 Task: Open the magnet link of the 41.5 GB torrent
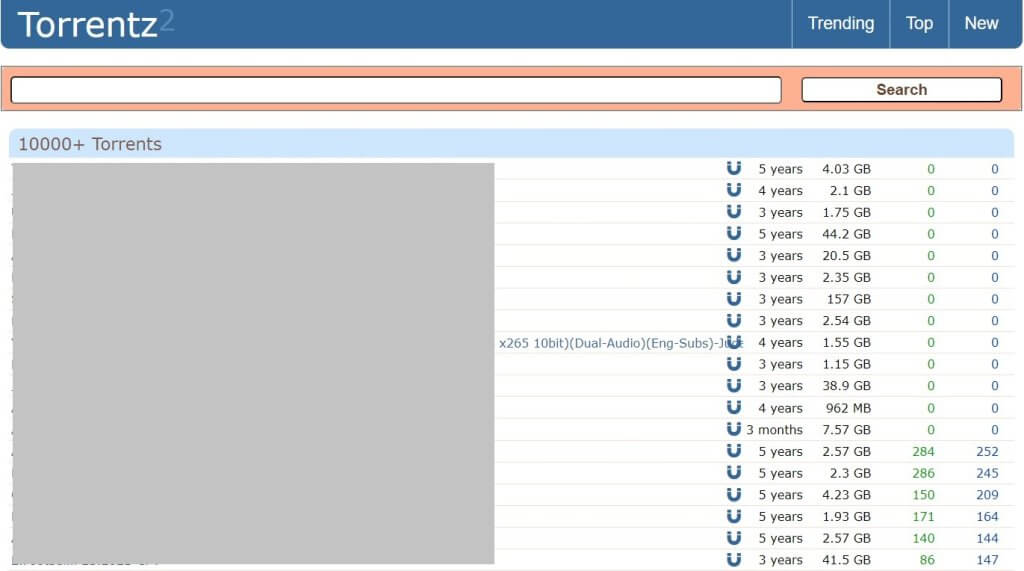point(734,559)
